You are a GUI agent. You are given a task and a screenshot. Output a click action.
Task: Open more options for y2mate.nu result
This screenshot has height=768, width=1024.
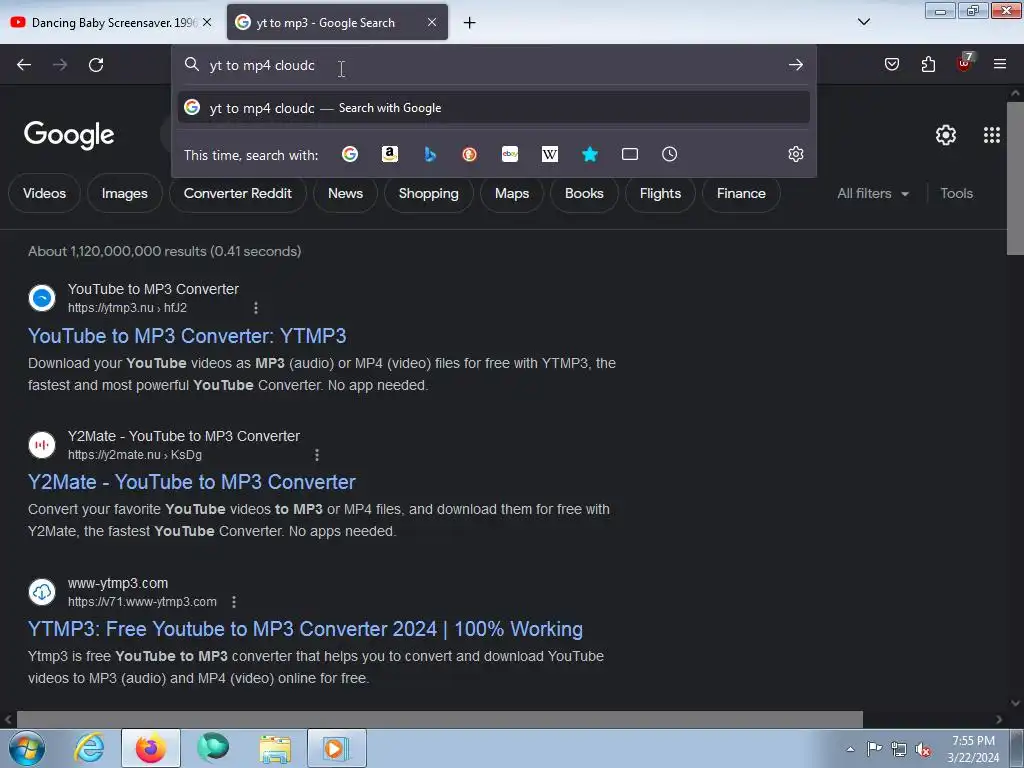(x=317, y=455)
